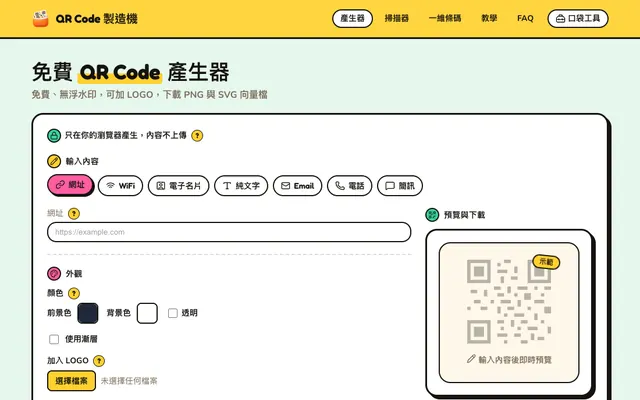Click the QR Code 製造機 site title

(x=96, y=19)
